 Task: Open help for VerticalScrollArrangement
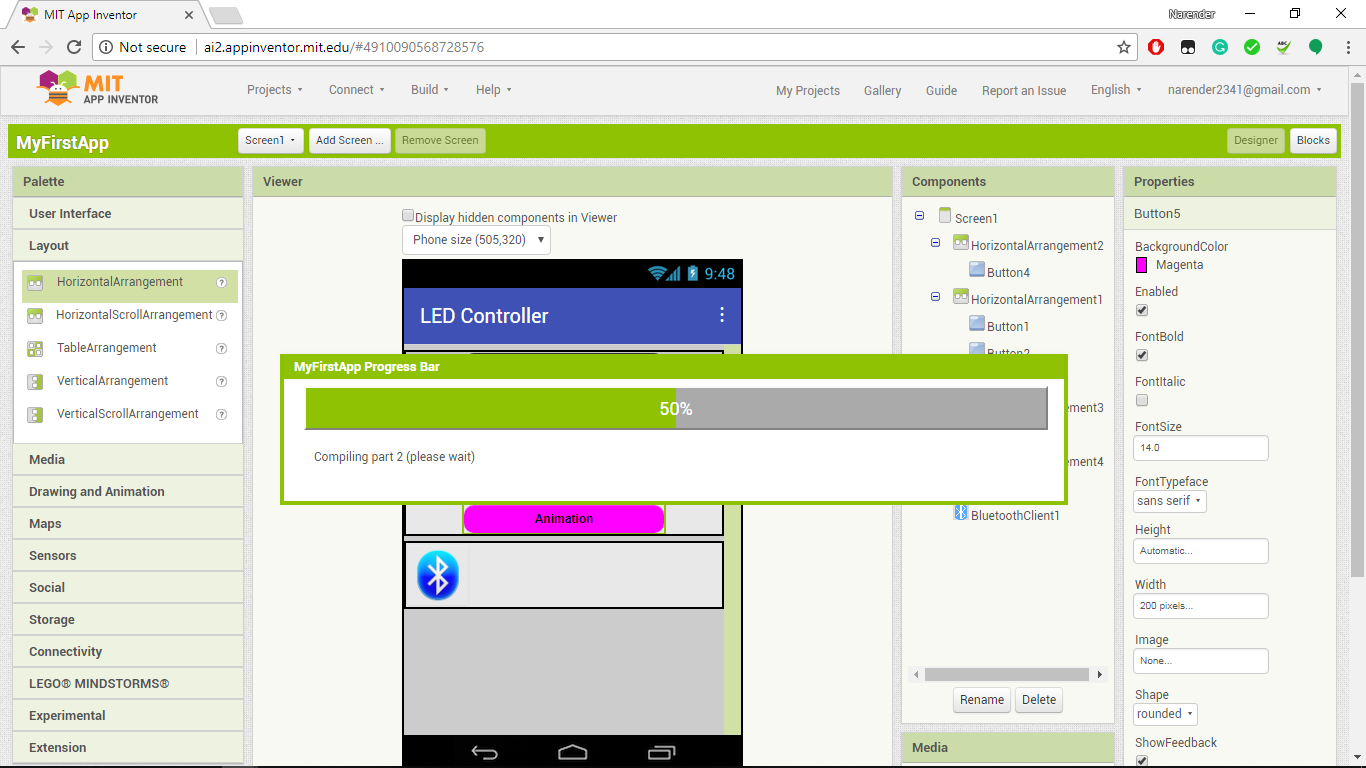point(222,415)
